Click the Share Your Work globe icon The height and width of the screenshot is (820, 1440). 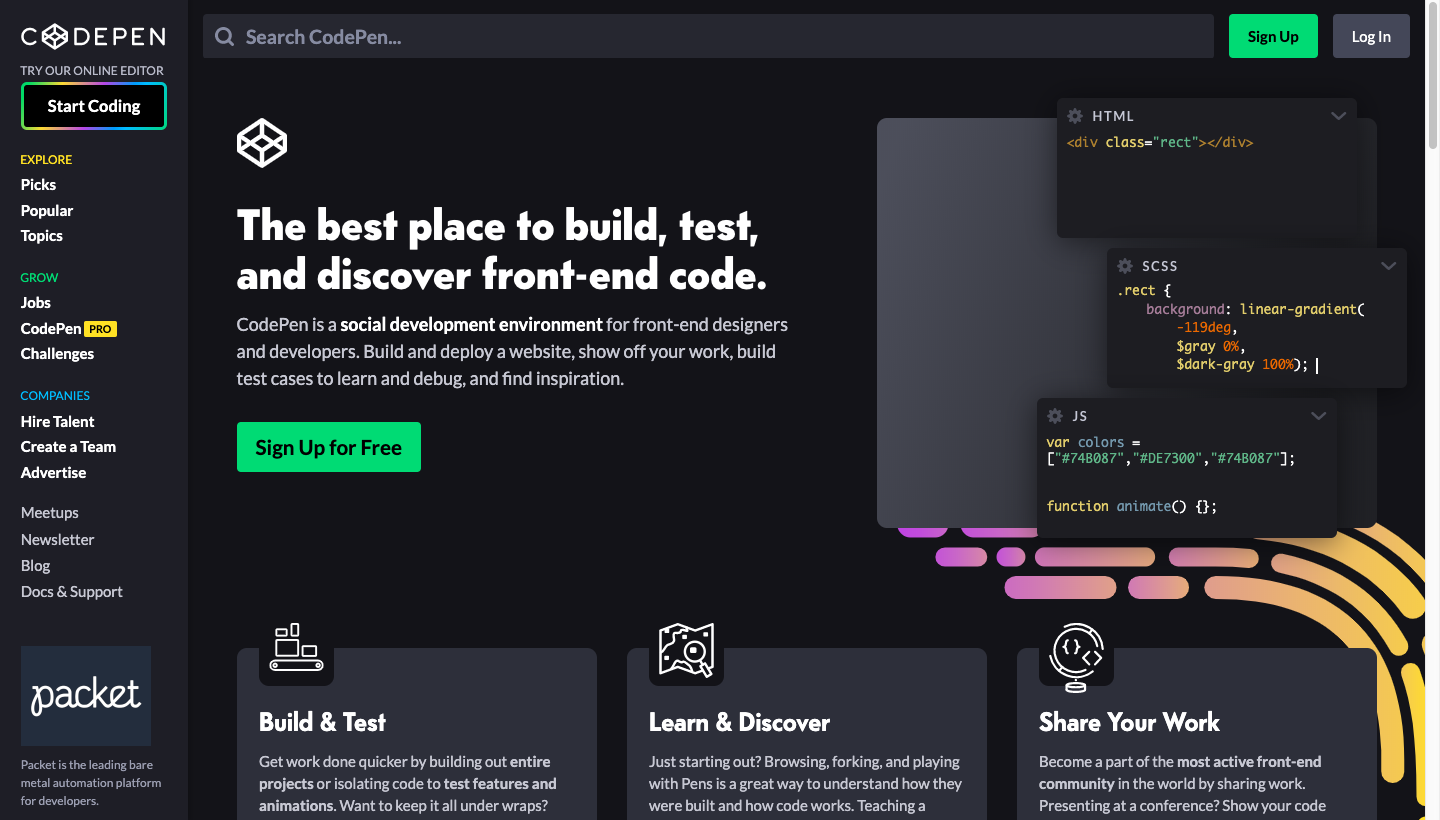1076,657
